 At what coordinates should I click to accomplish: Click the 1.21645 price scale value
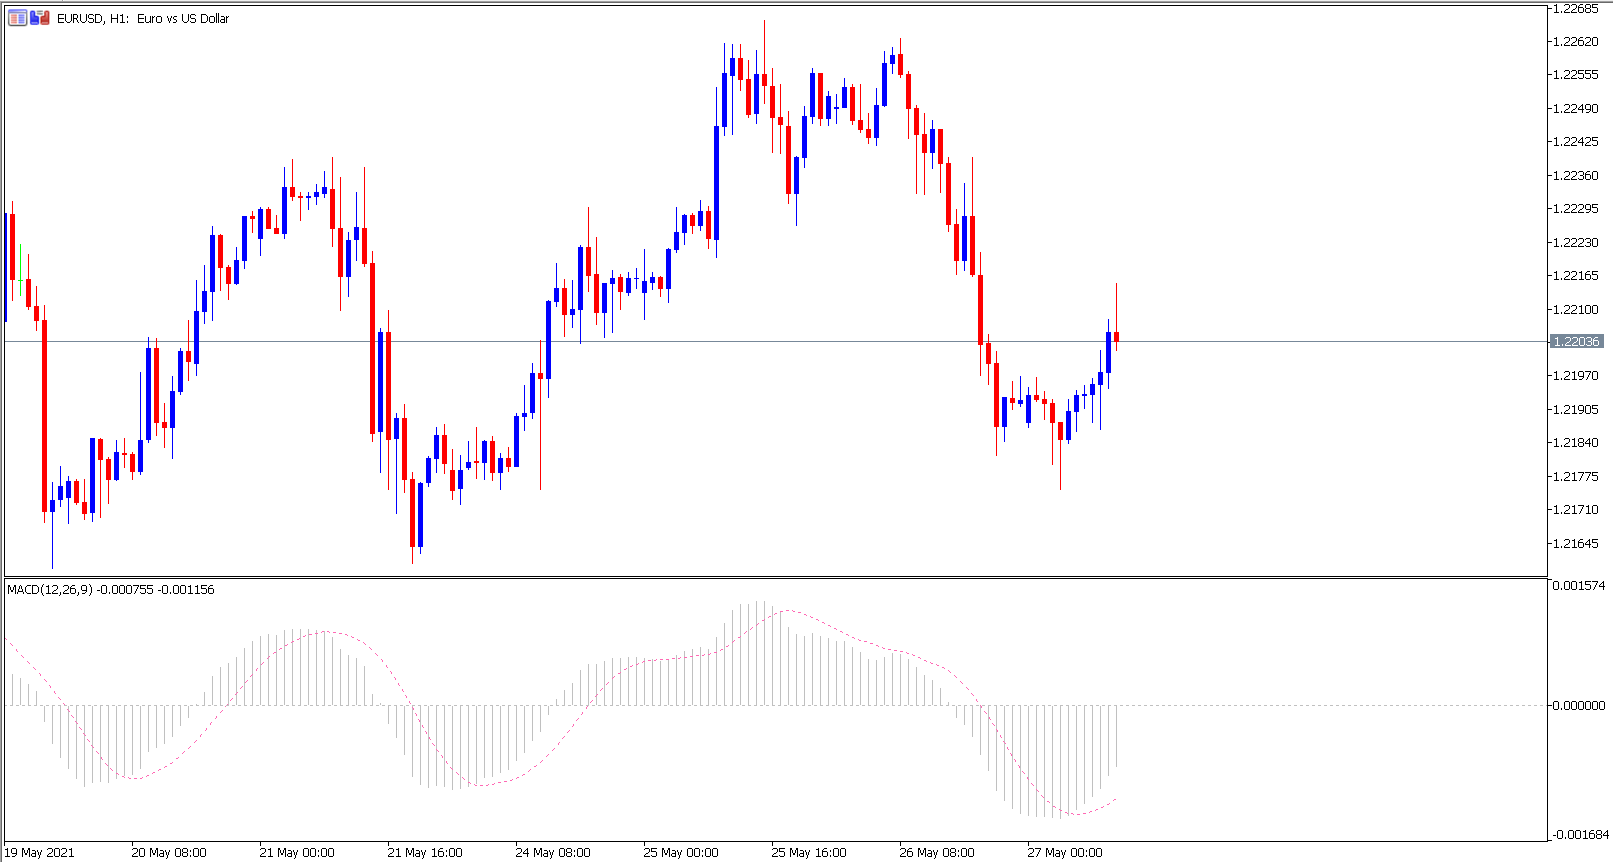coord(1575,544)
